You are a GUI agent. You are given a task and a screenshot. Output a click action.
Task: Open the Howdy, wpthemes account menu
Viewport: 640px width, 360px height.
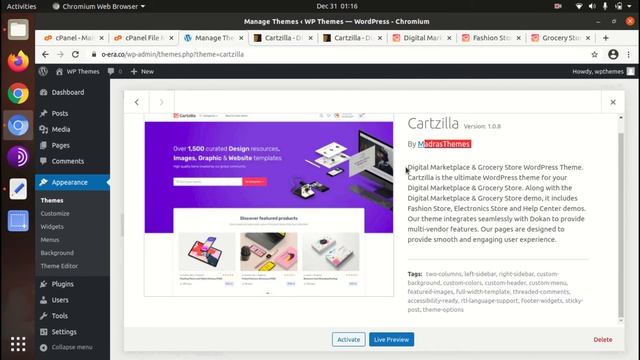[x=603, y=71]
